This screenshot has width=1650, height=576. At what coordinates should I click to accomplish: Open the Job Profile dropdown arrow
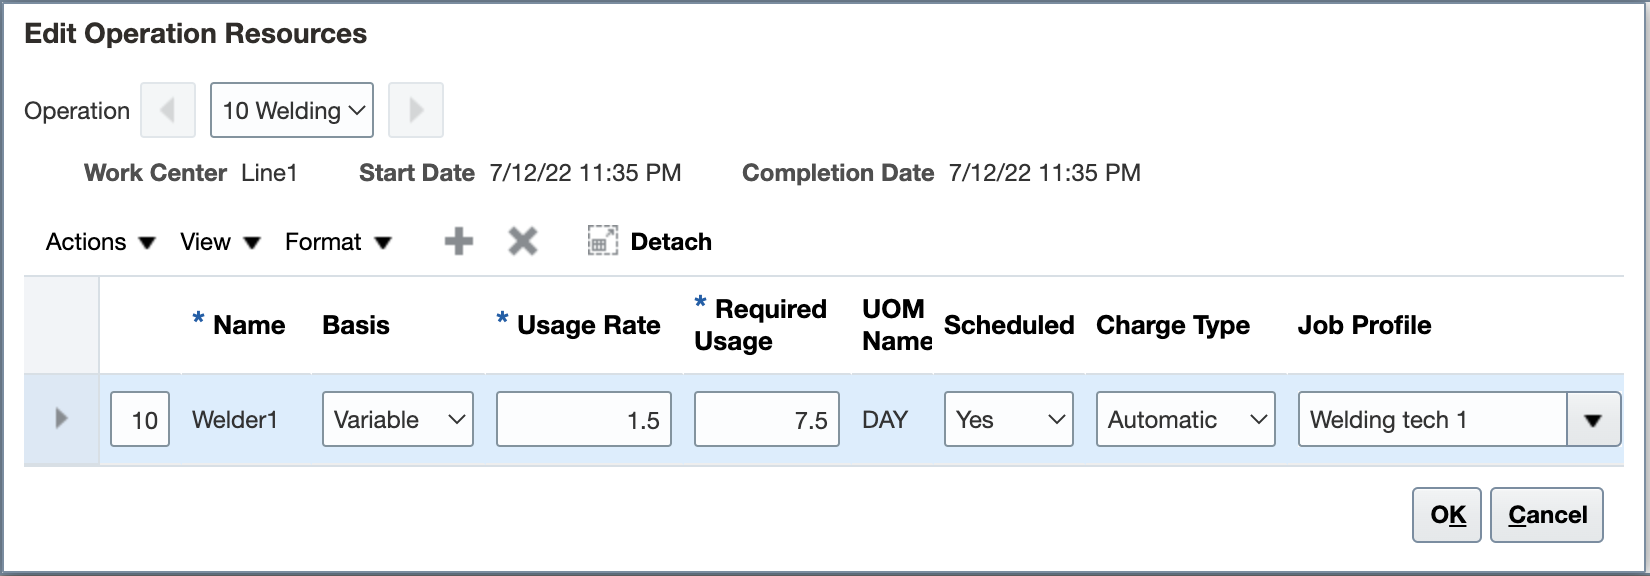click(x=1593, y=419)
